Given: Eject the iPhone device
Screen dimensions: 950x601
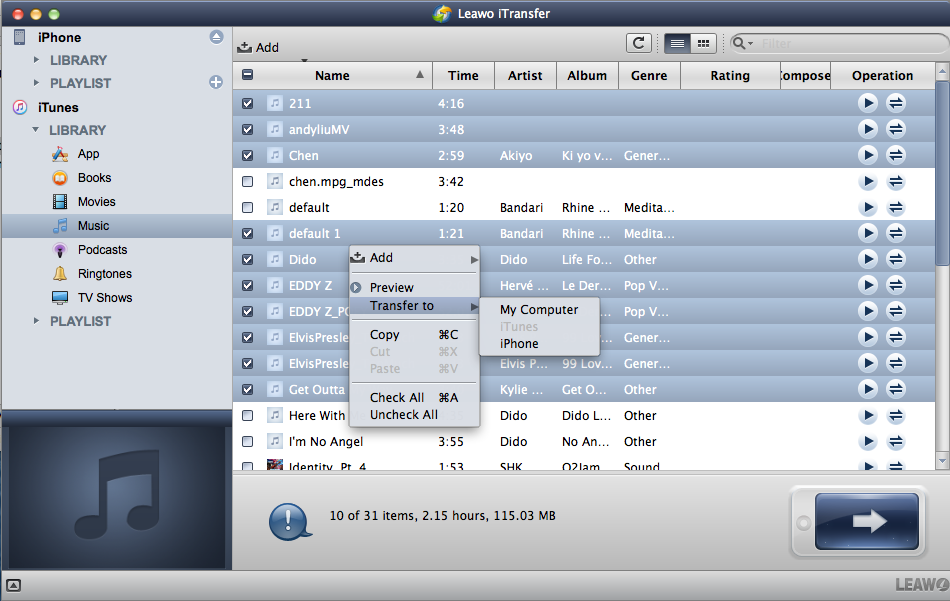Looking at the screenshot, I should [216, 37].
